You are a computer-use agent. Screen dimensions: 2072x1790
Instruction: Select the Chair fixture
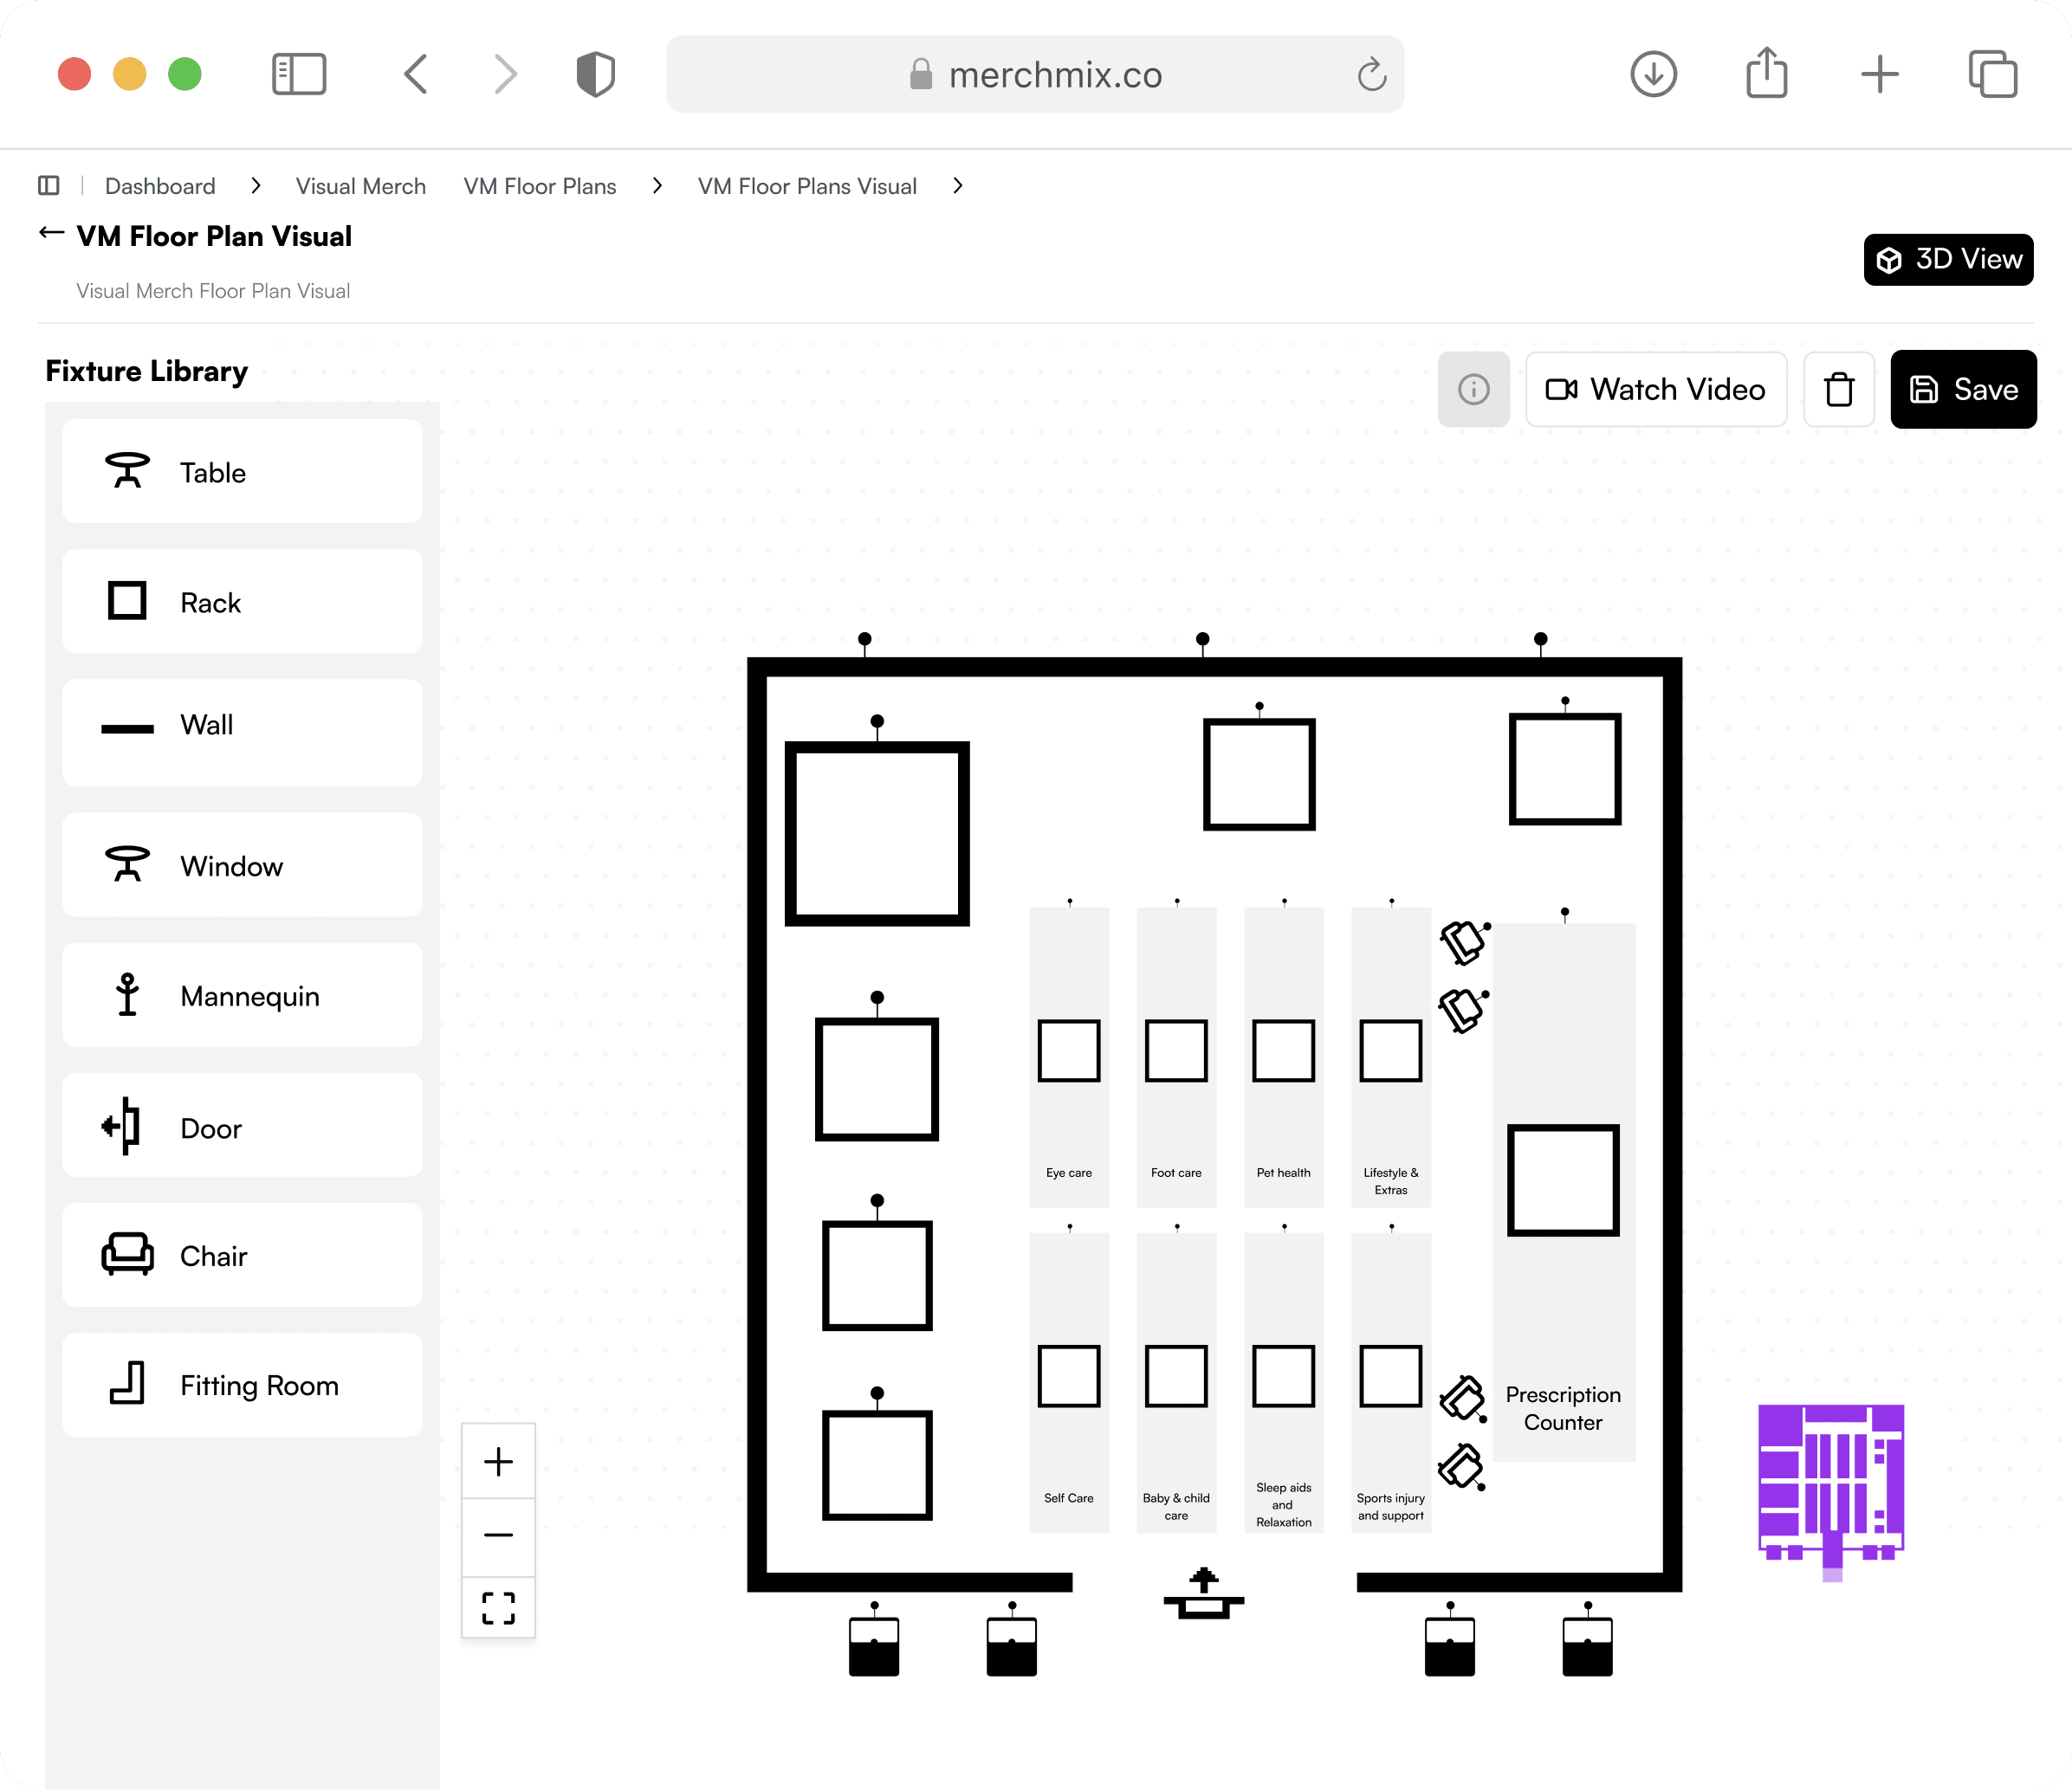tap(241, 1256)
